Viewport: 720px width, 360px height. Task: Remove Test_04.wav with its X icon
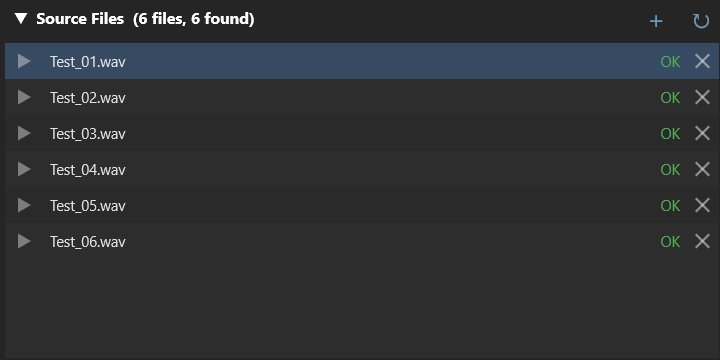point(702,169)
